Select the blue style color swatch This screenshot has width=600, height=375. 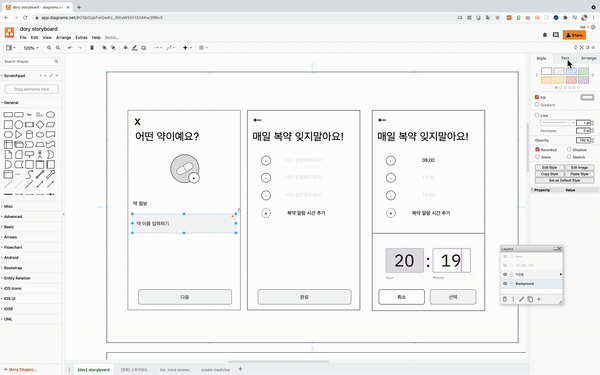click(571, 71)
